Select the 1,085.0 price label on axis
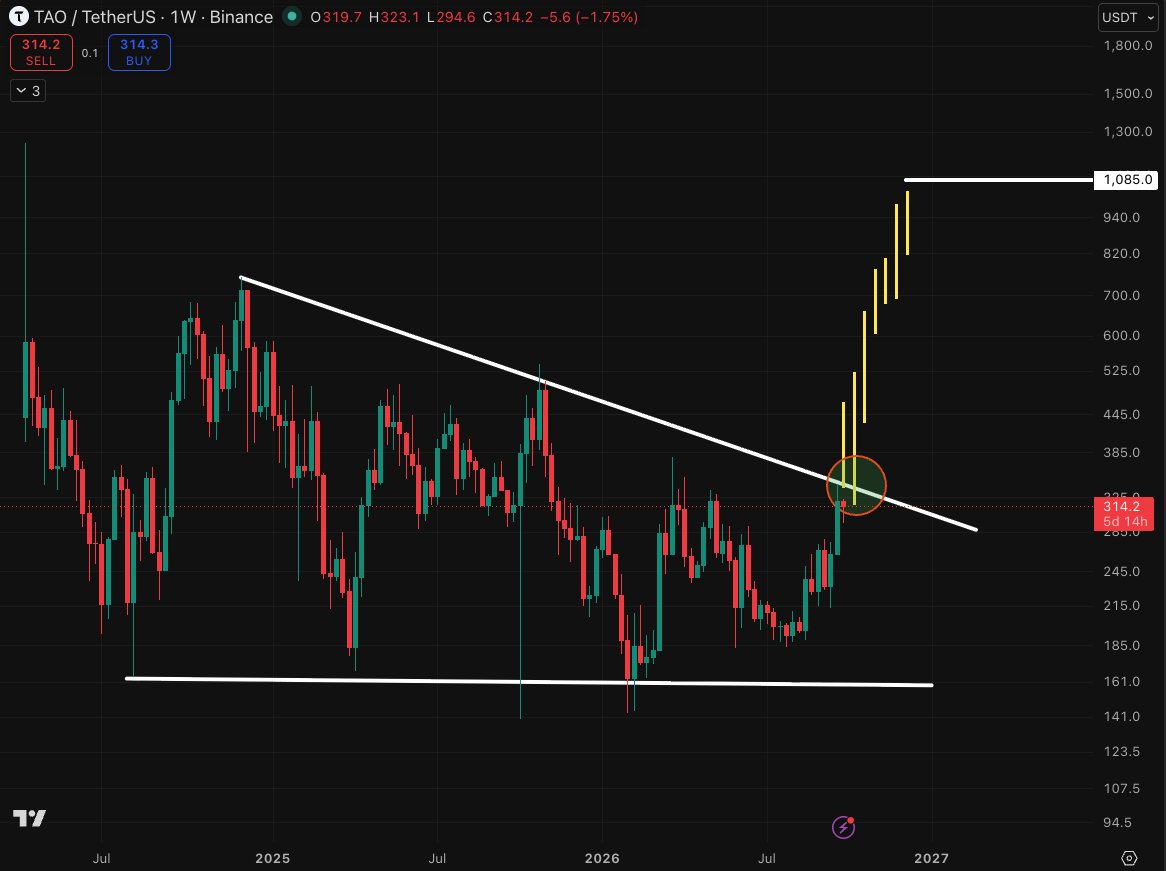Screen dimensions: 1166x871 point(1126,179)
